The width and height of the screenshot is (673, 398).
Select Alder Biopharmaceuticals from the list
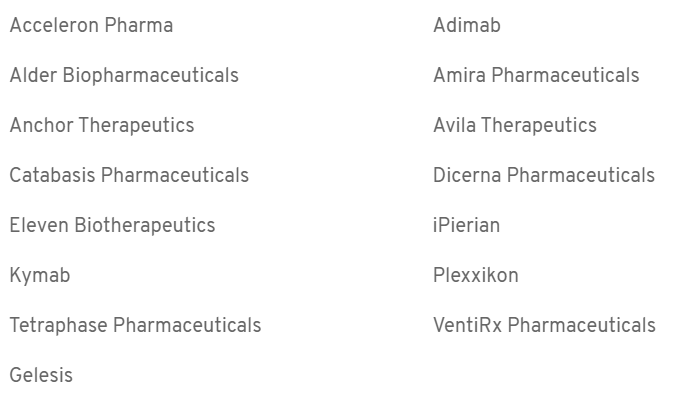click(x=124, y=76)
